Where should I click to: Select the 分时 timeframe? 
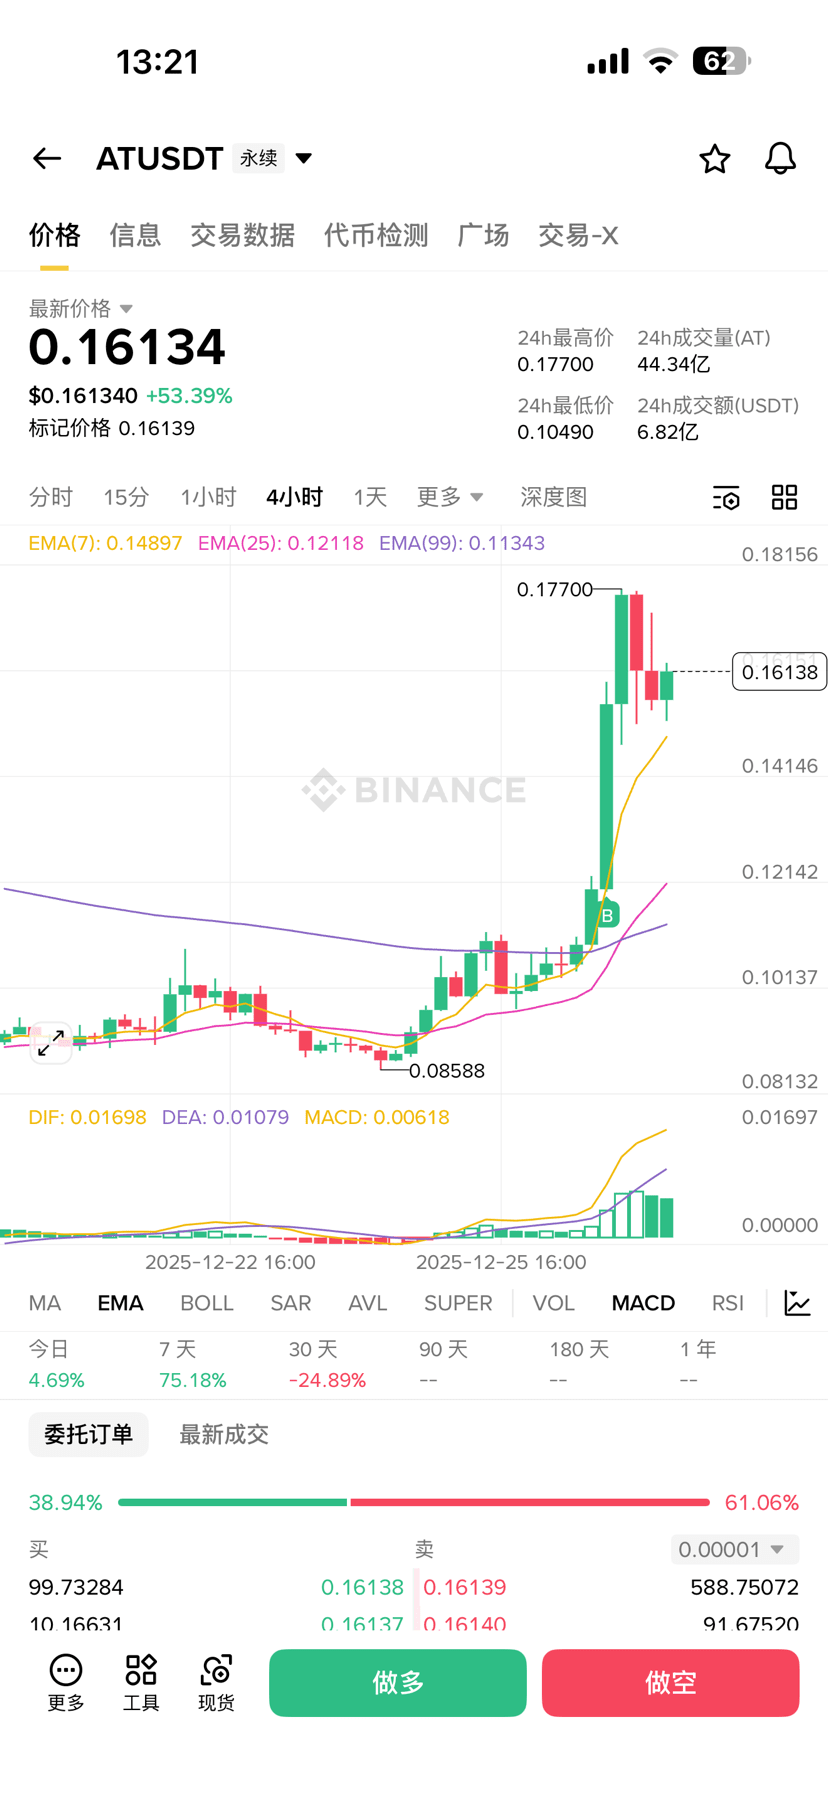tap(51, 497)
